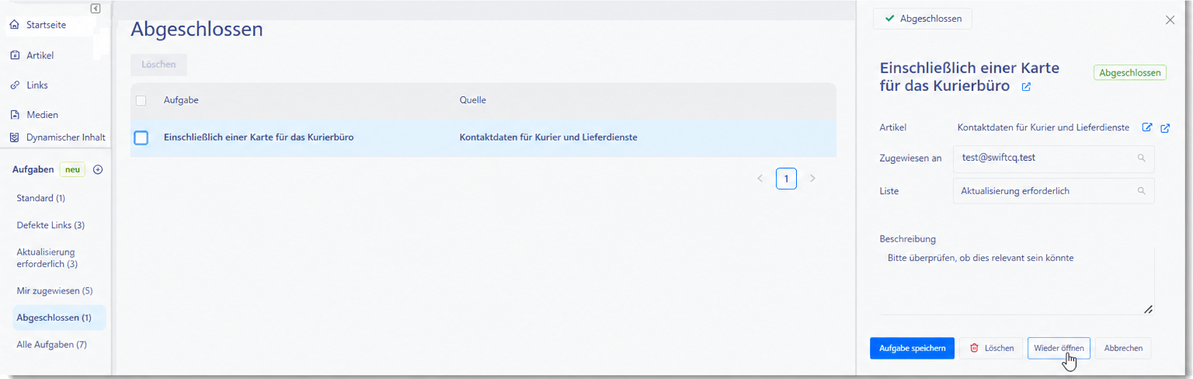Open the article editor via the first Artikel icon
1193x379 pixels.
pos(1147,128)
